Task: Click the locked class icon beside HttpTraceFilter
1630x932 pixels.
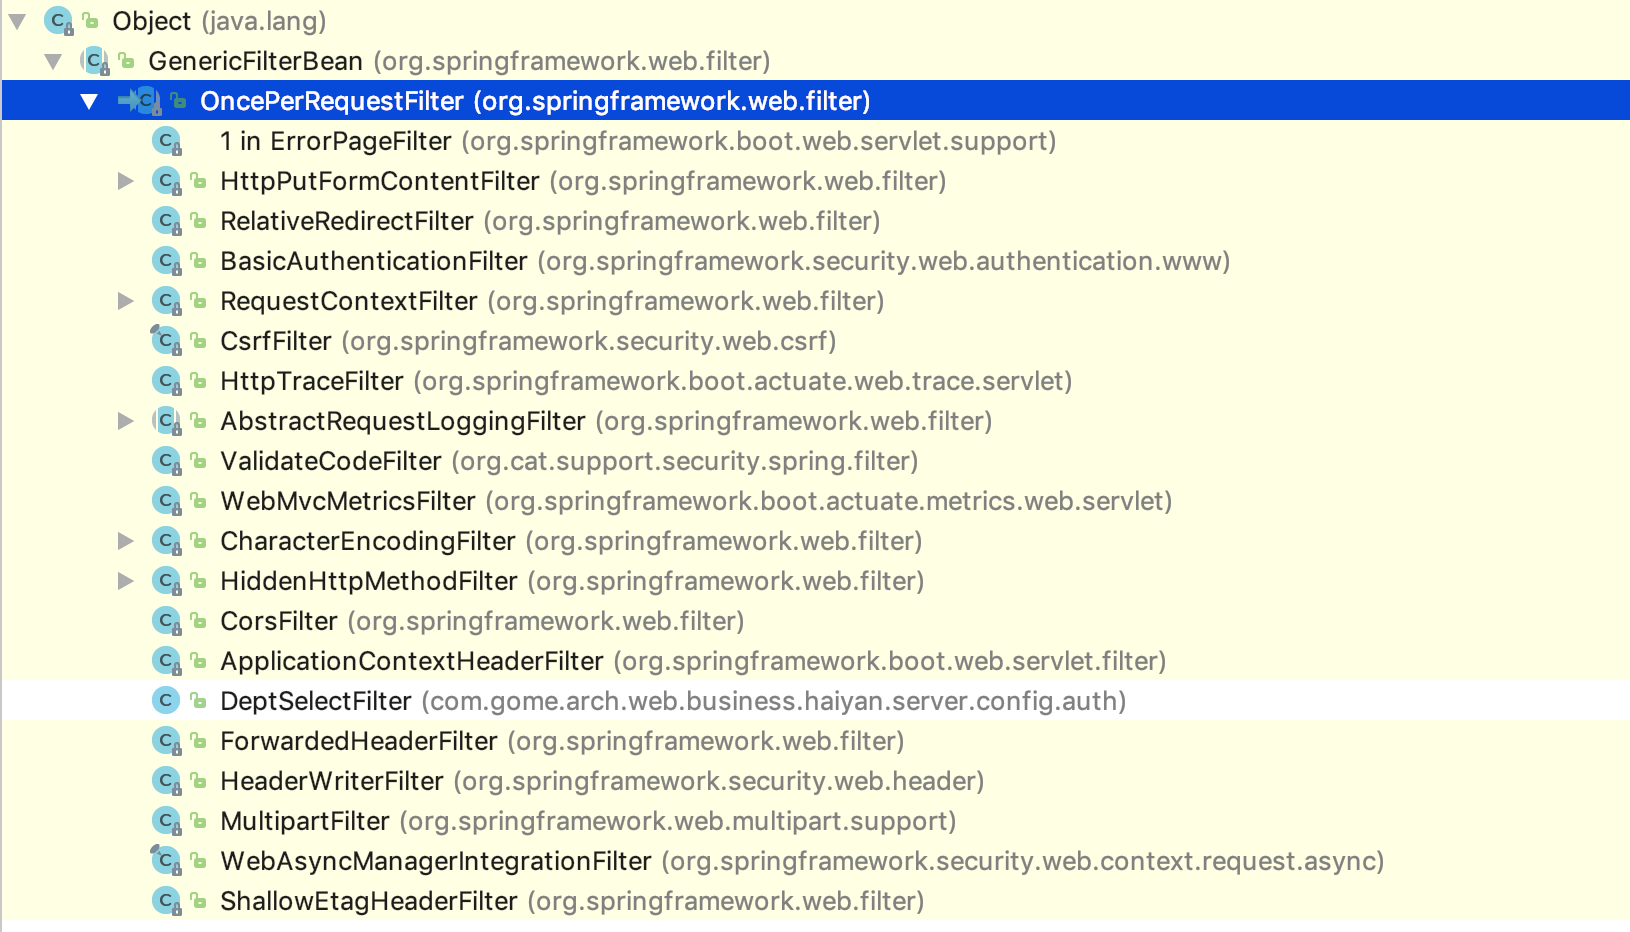Action: (166, 380)
